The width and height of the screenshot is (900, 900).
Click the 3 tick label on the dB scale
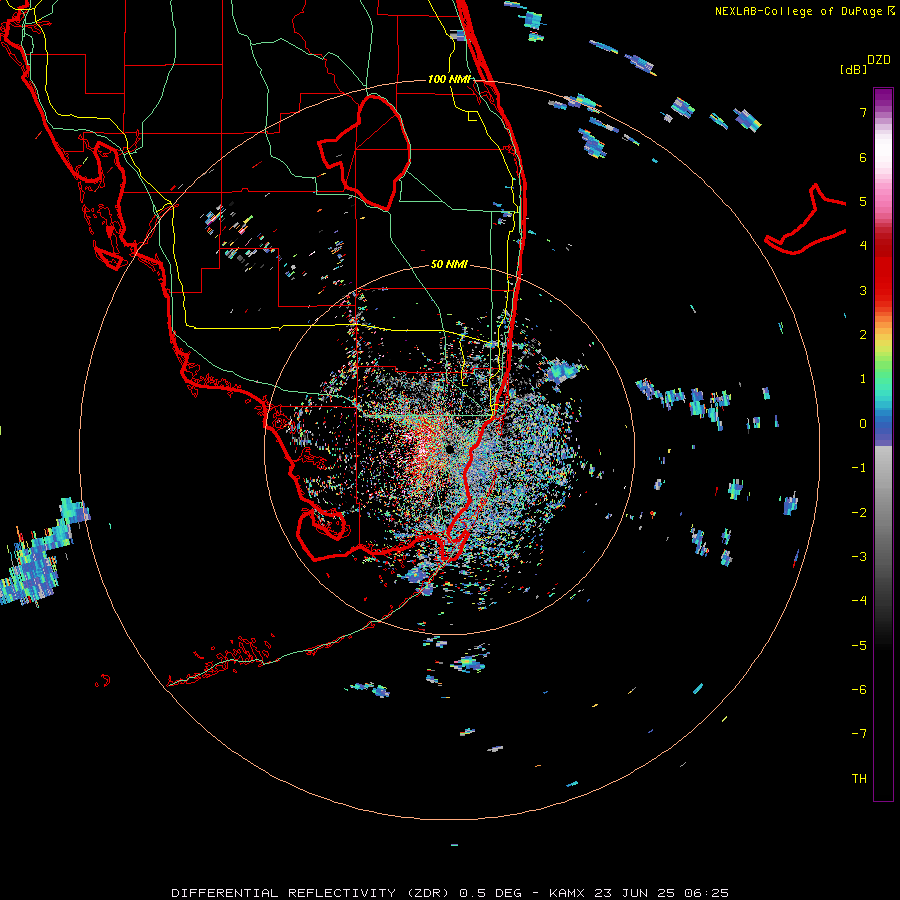(x=863, y=290)
